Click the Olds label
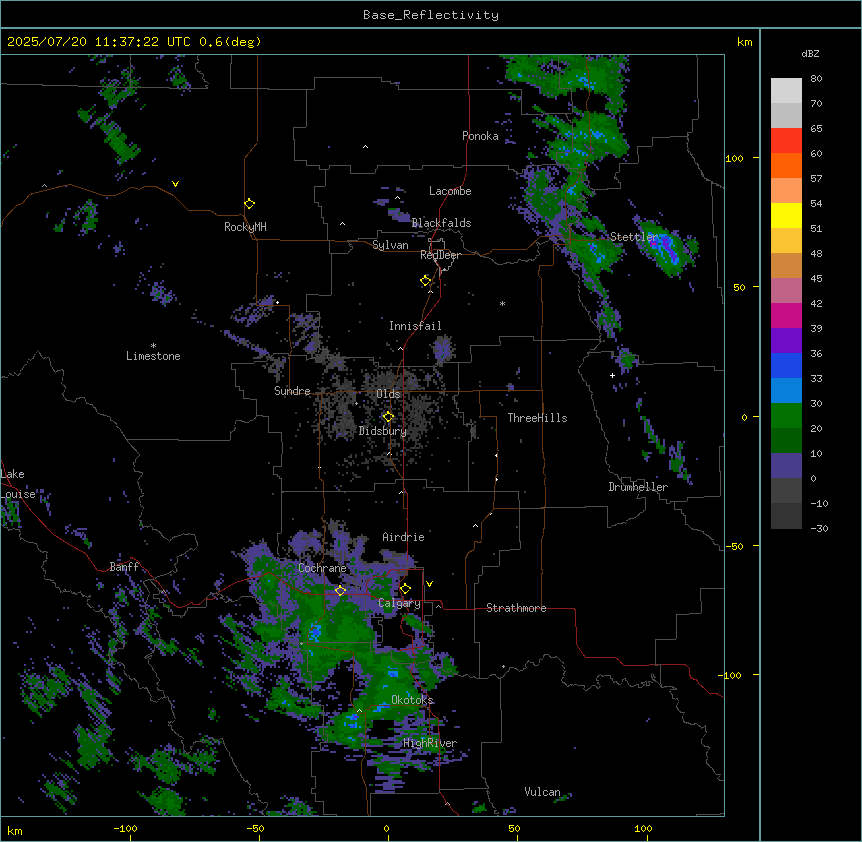 click(388, 394)
